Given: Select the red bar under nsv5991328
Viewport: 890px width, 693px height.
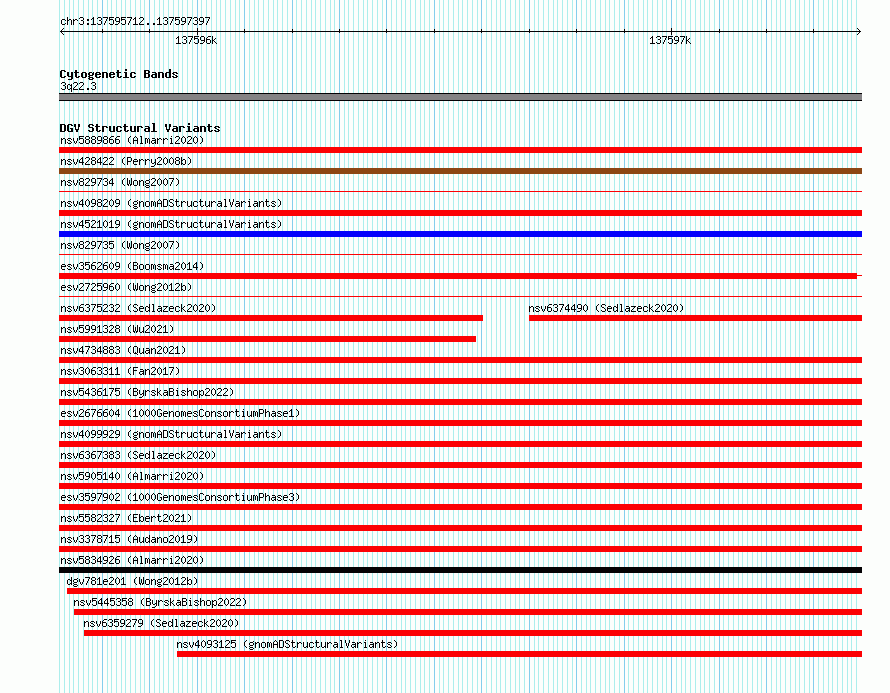Looking at the screenshot, I should 267,339.
